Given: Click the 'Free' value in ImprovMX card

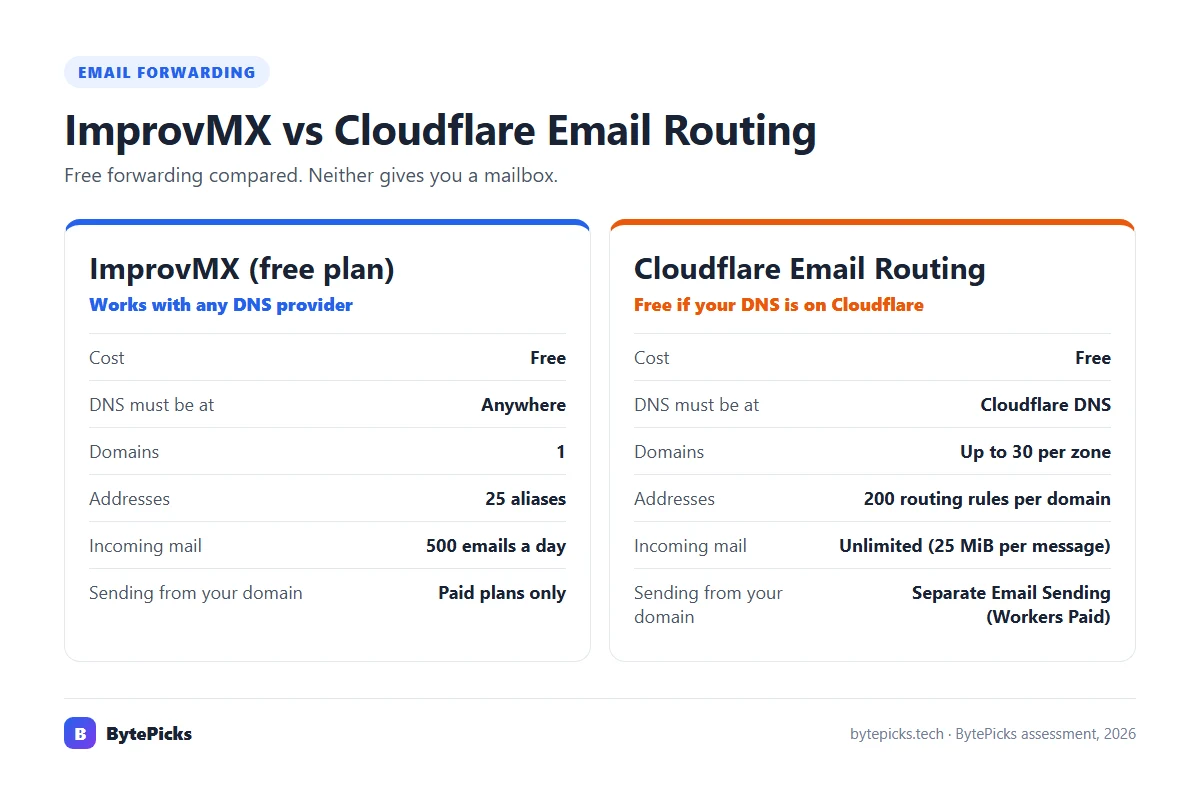Looking at the screenshot, I should (x=548, y=358).
